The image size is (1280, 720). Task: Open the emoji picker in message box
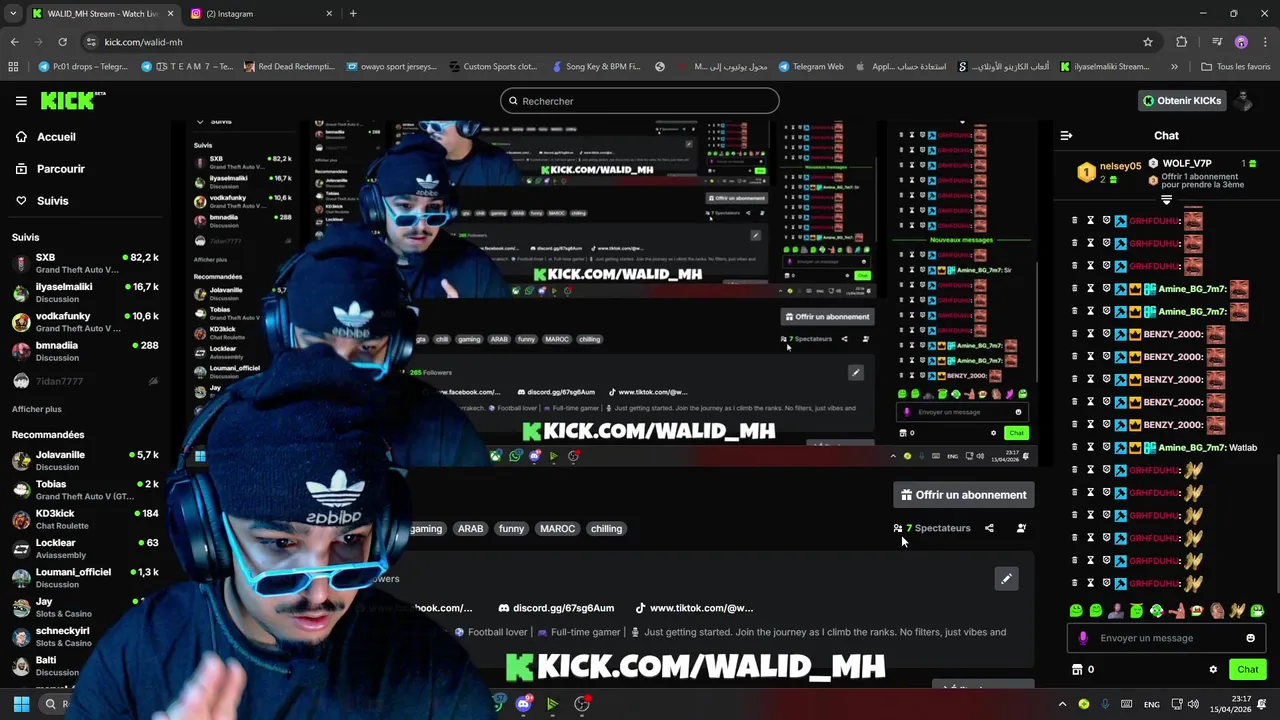point(1250,638)
